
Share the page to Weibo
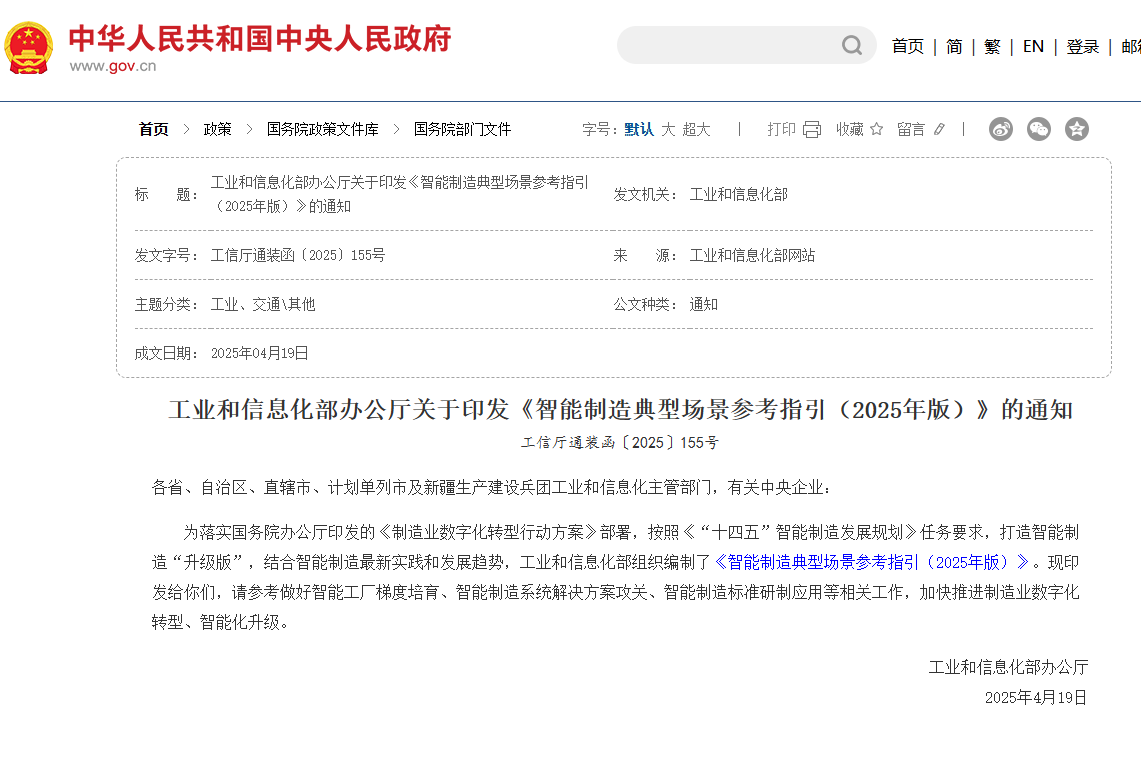click(1001, 129)
